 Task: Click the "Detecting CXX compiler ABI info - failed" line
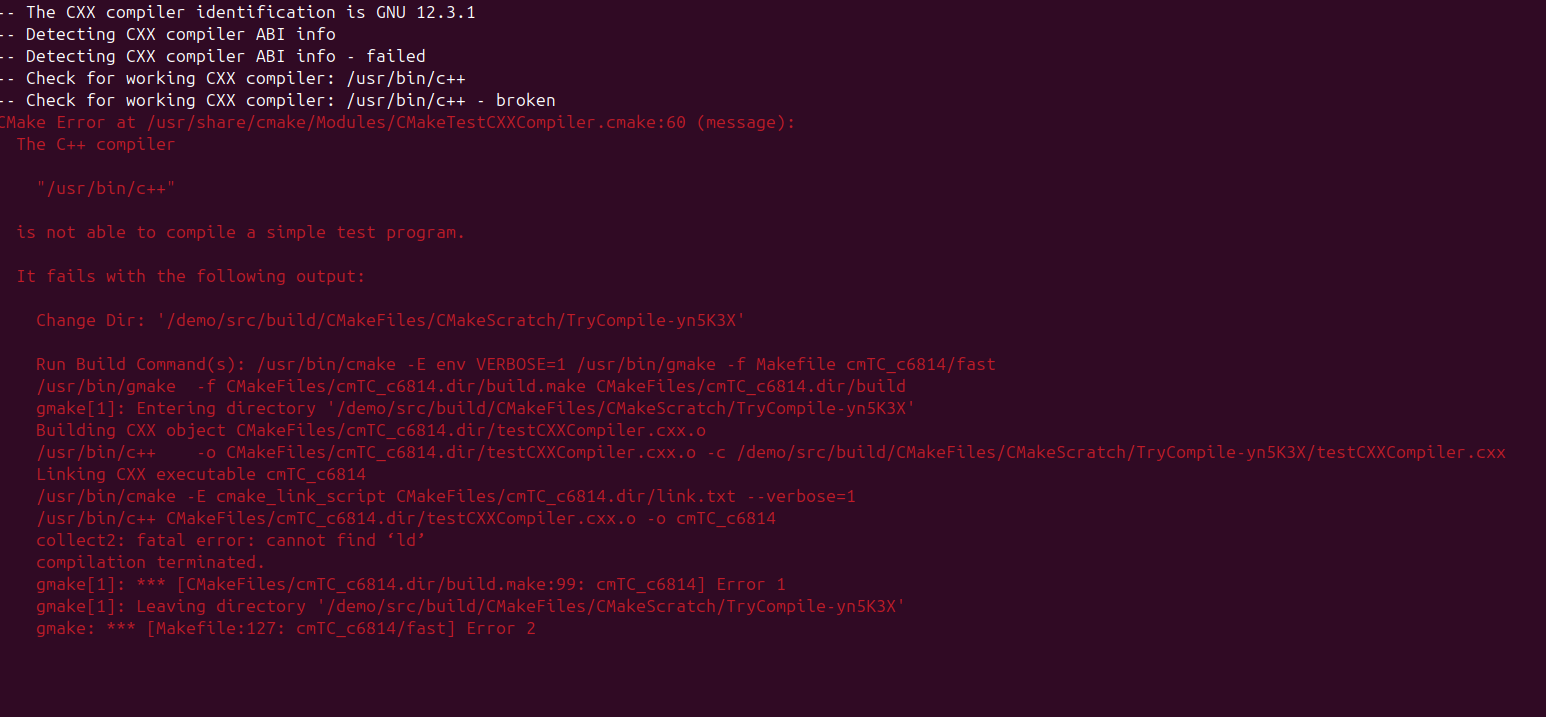click(x=213, y=56)
